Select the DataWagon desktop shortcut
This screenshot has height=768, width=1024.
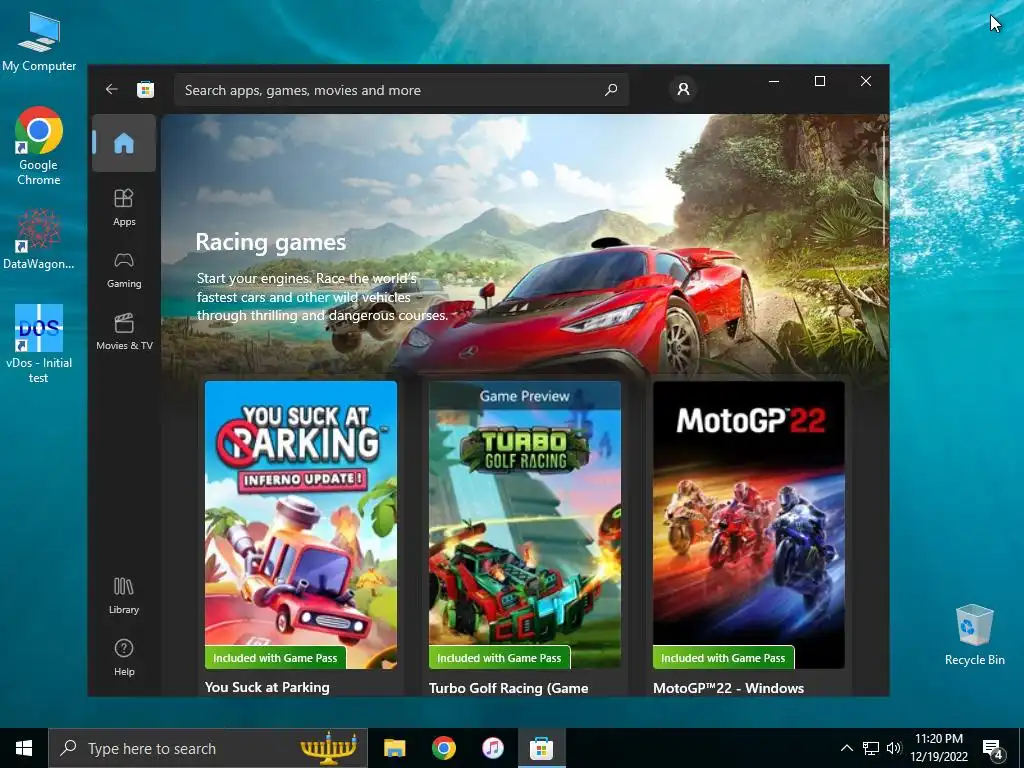pyautogui.click(x=39, y=240)
